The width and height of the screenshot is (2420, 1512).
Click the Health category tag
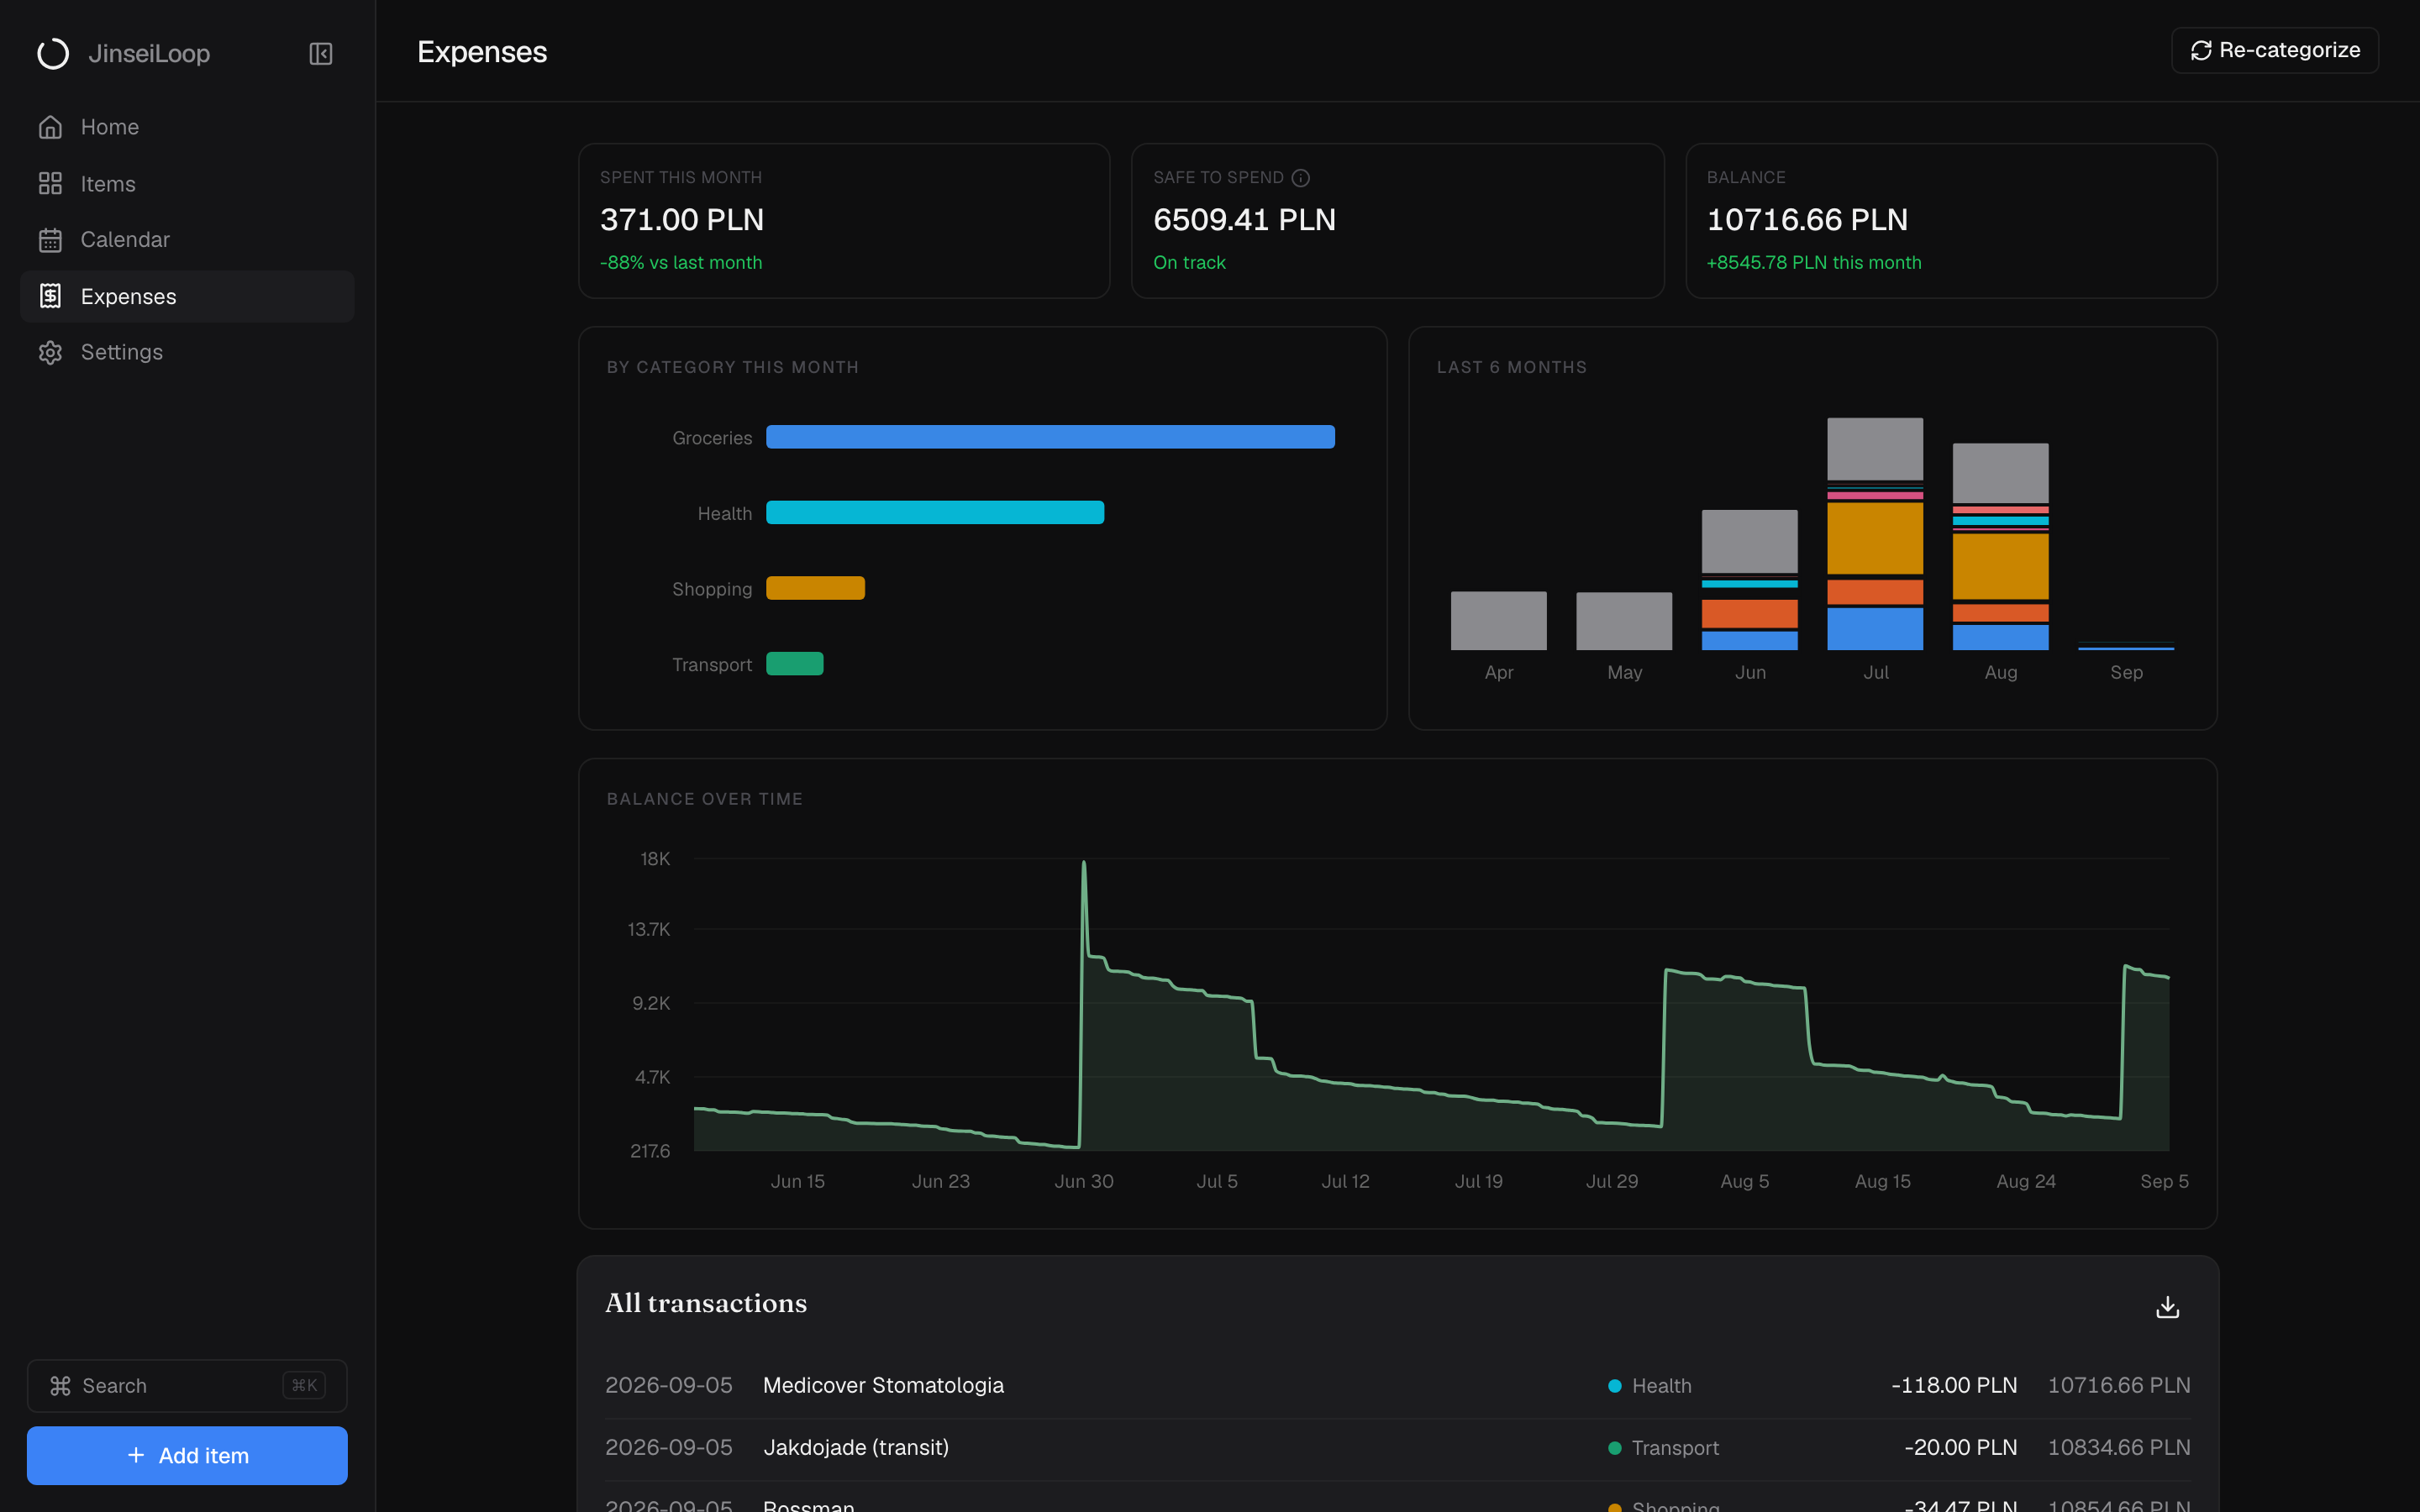tap(1650, 1386)
